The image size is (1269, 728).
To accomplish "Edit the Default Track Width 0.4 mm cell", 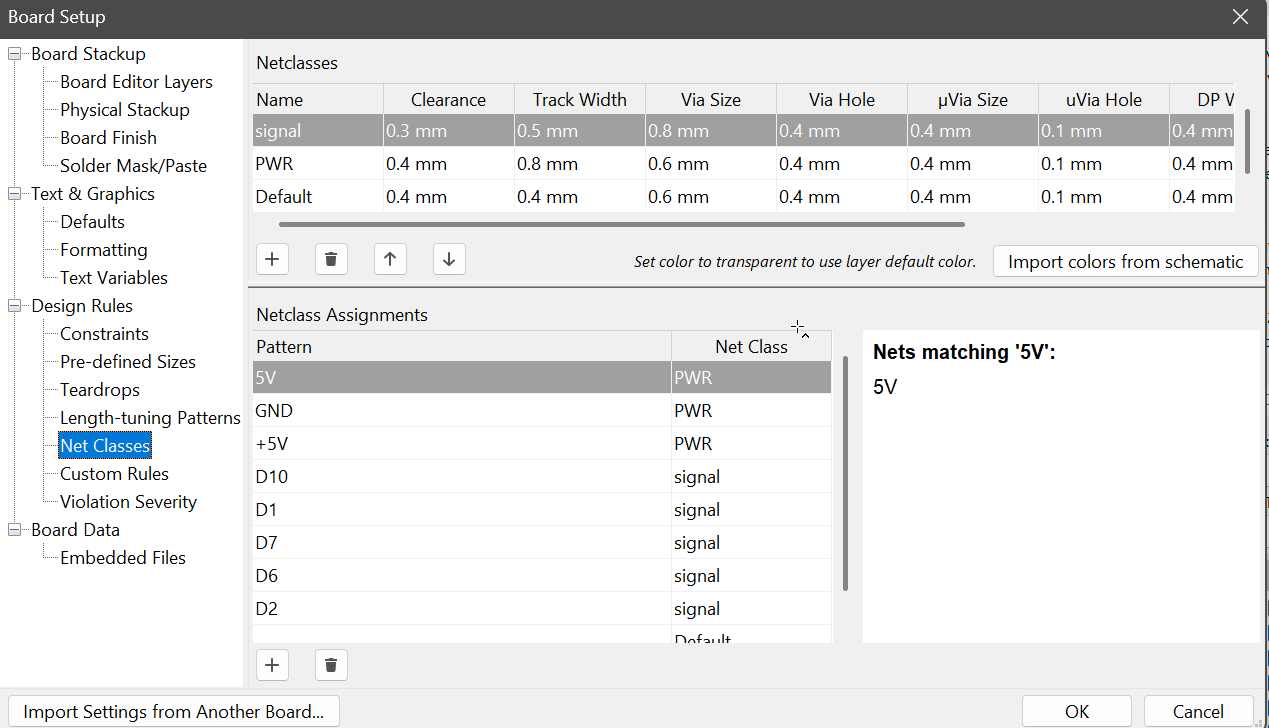I will 579,197.
